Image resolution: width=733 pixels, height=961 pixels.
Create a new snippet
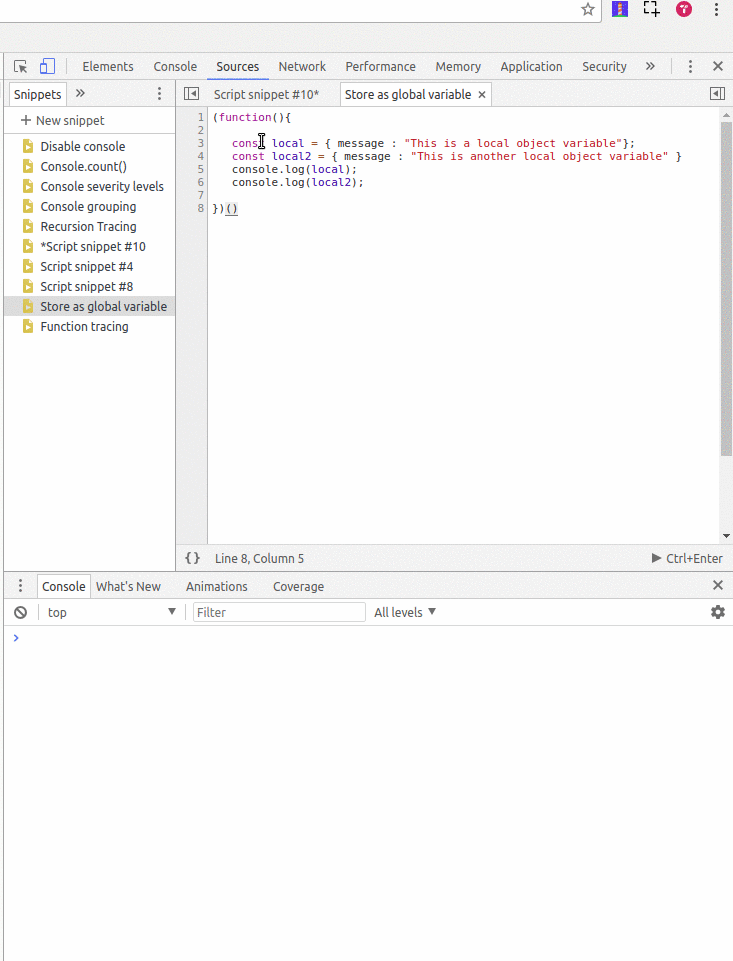pyautogui.click(x=63, y=121)
